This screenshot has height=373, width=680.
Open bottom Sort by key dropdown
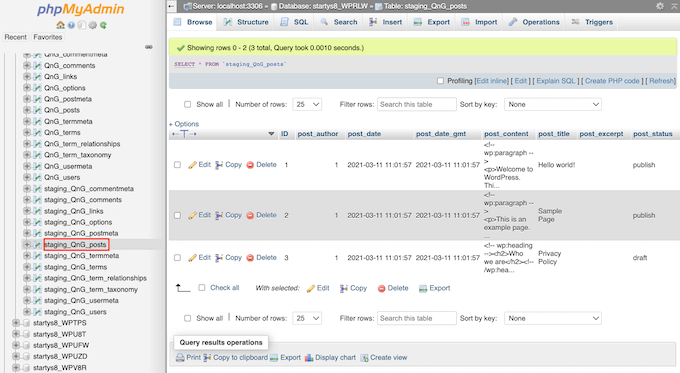tap(552, 318)
